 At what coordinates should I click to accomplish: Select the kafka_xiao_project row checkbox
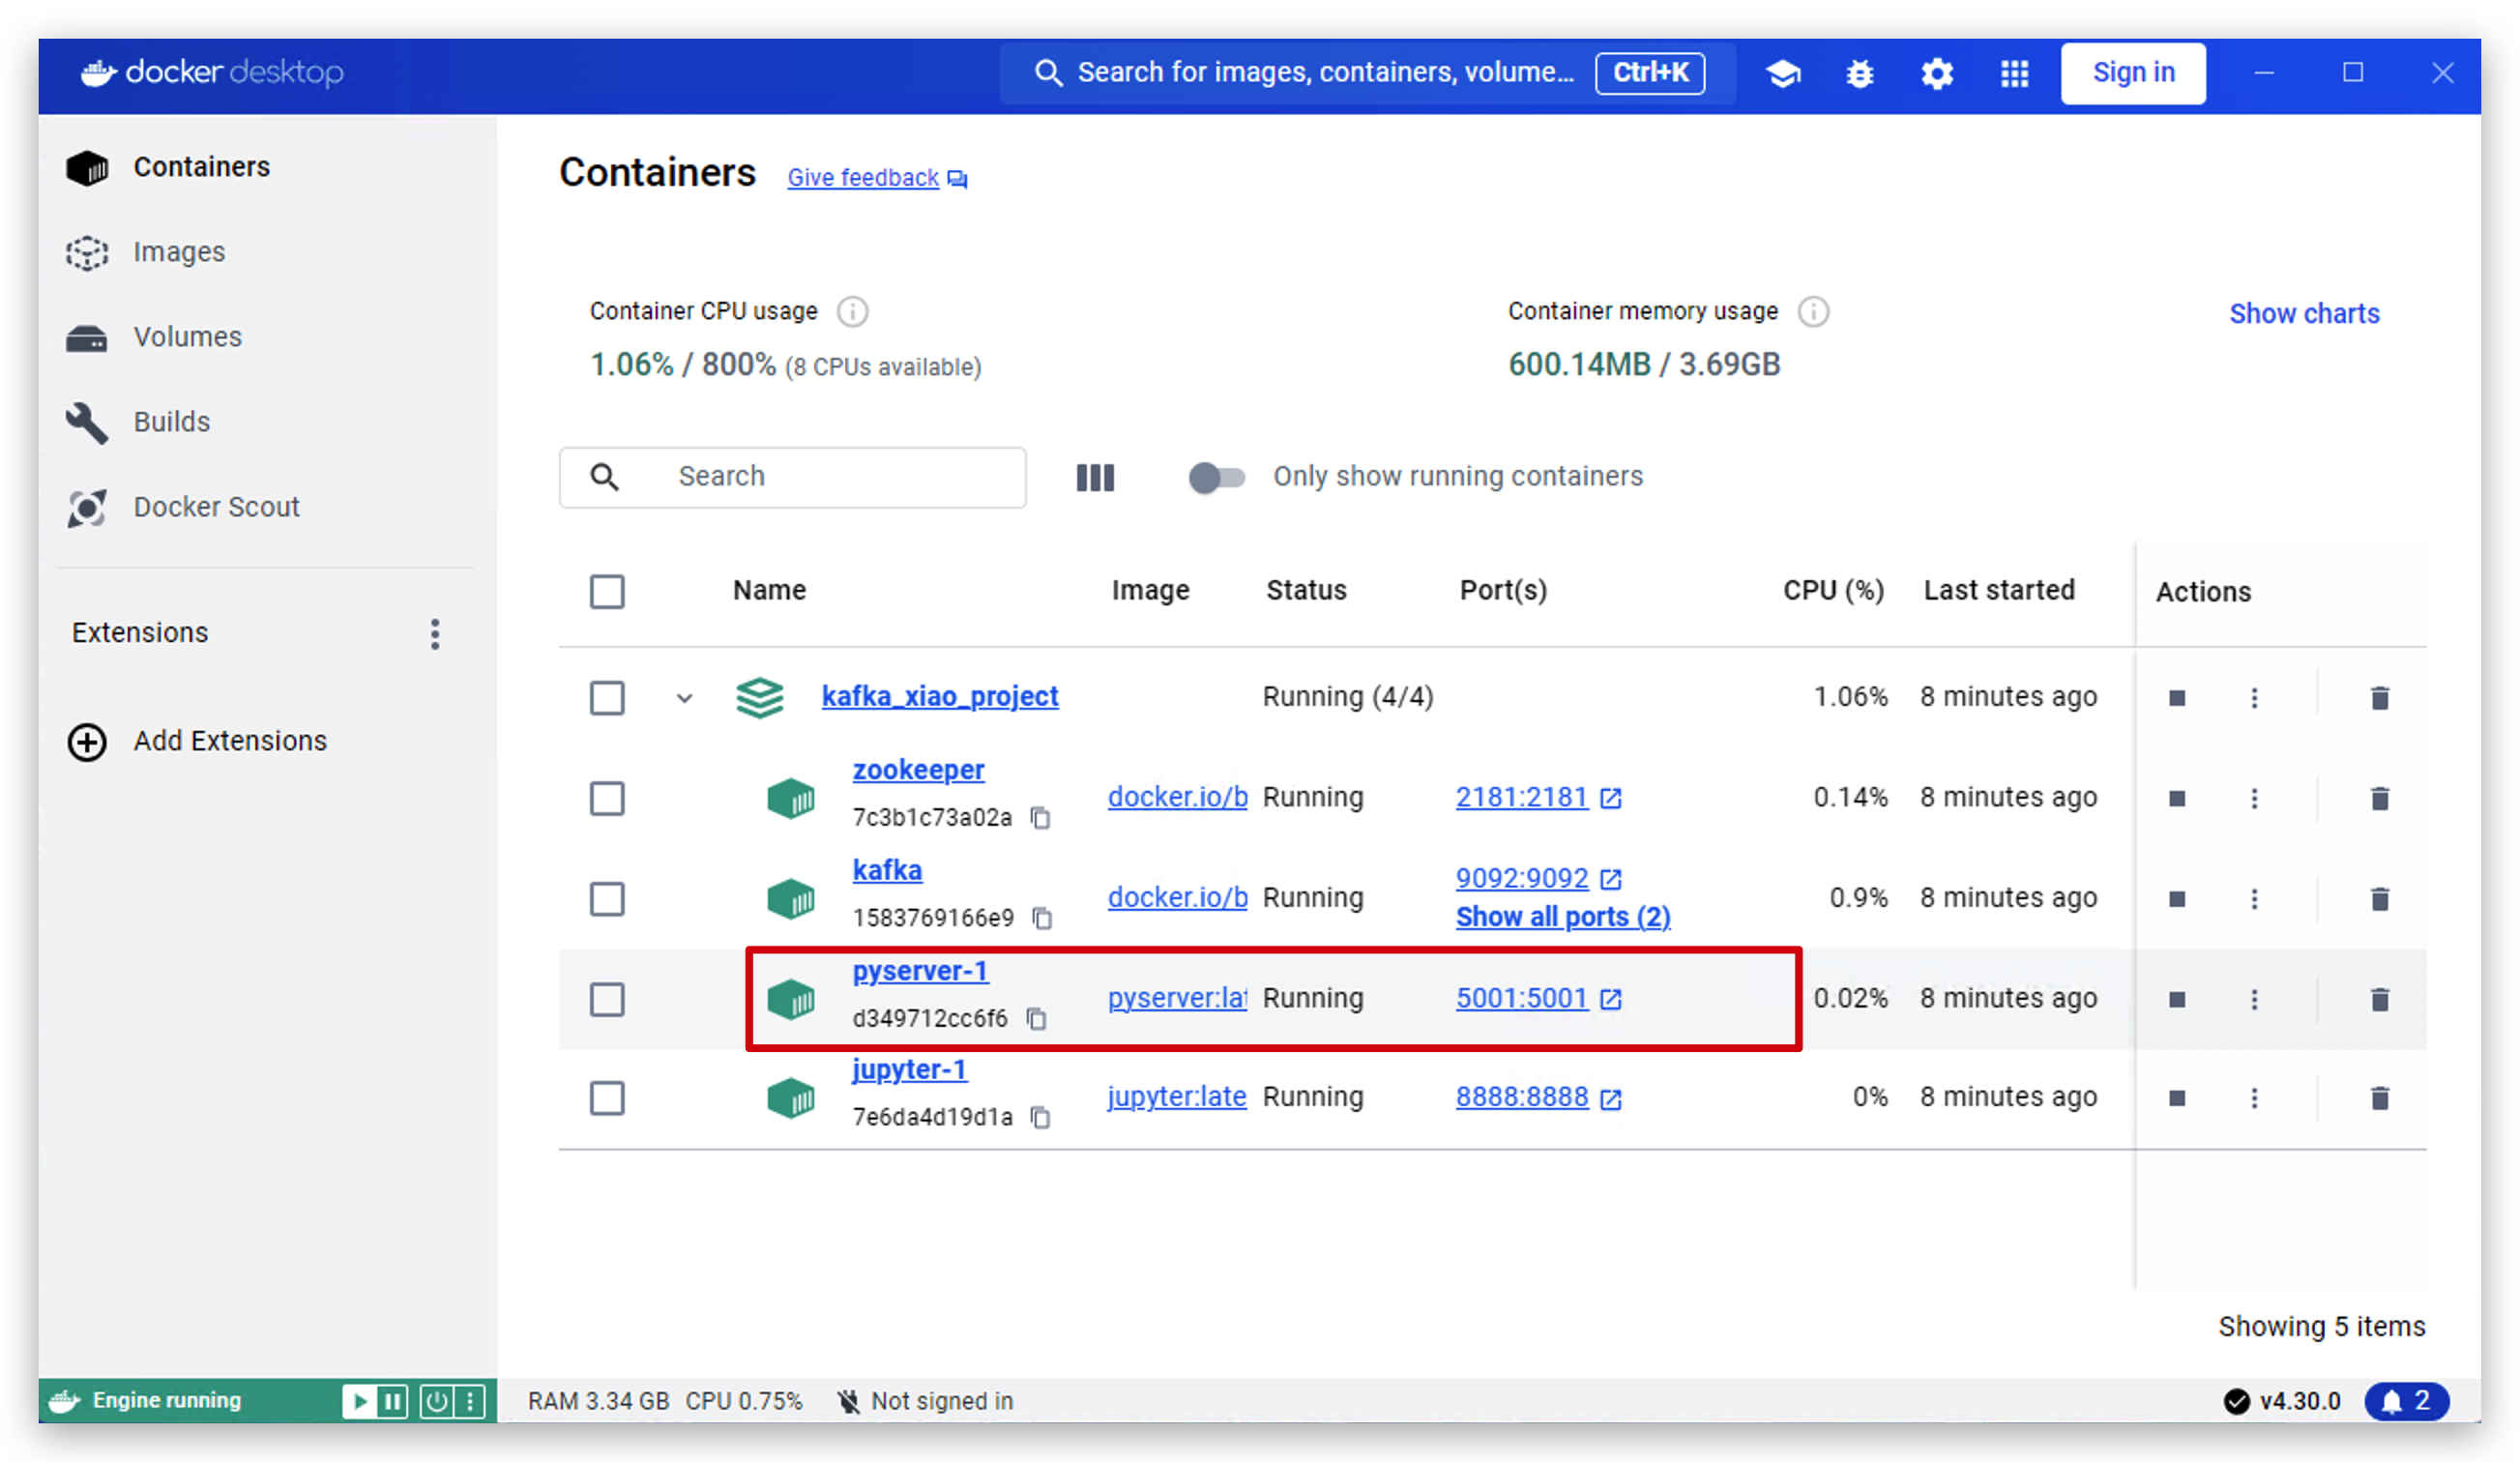[607, 697]
